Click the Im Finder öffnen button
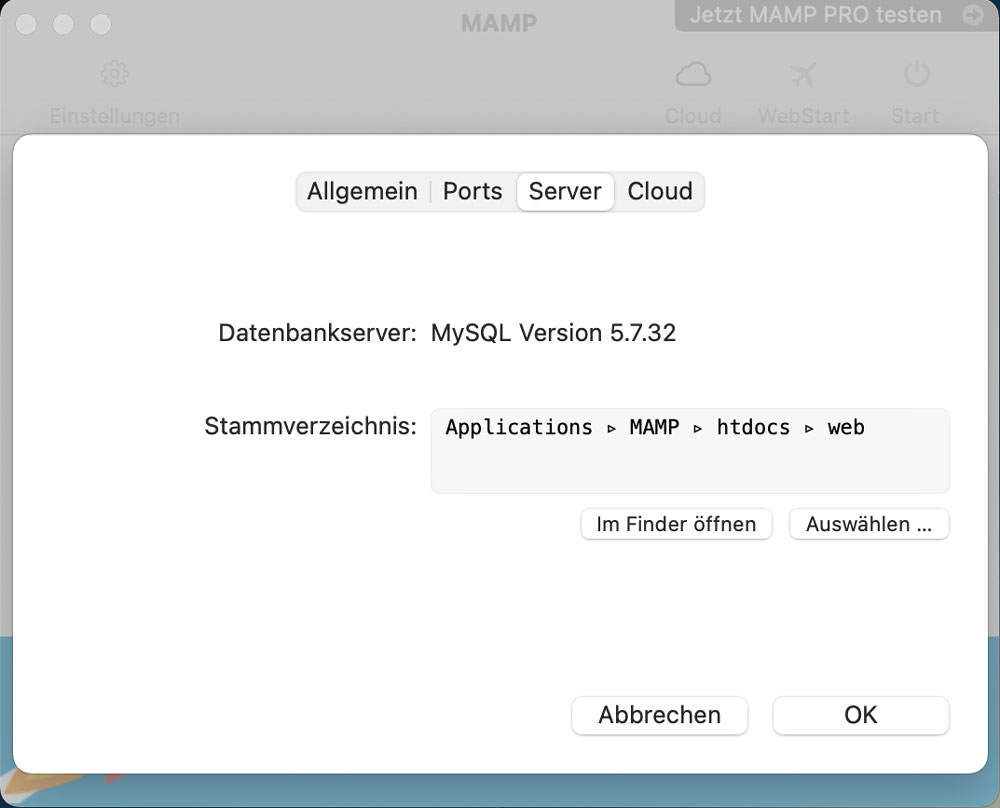Viewport: 1000px width, 808px height. tap(676, 524)
